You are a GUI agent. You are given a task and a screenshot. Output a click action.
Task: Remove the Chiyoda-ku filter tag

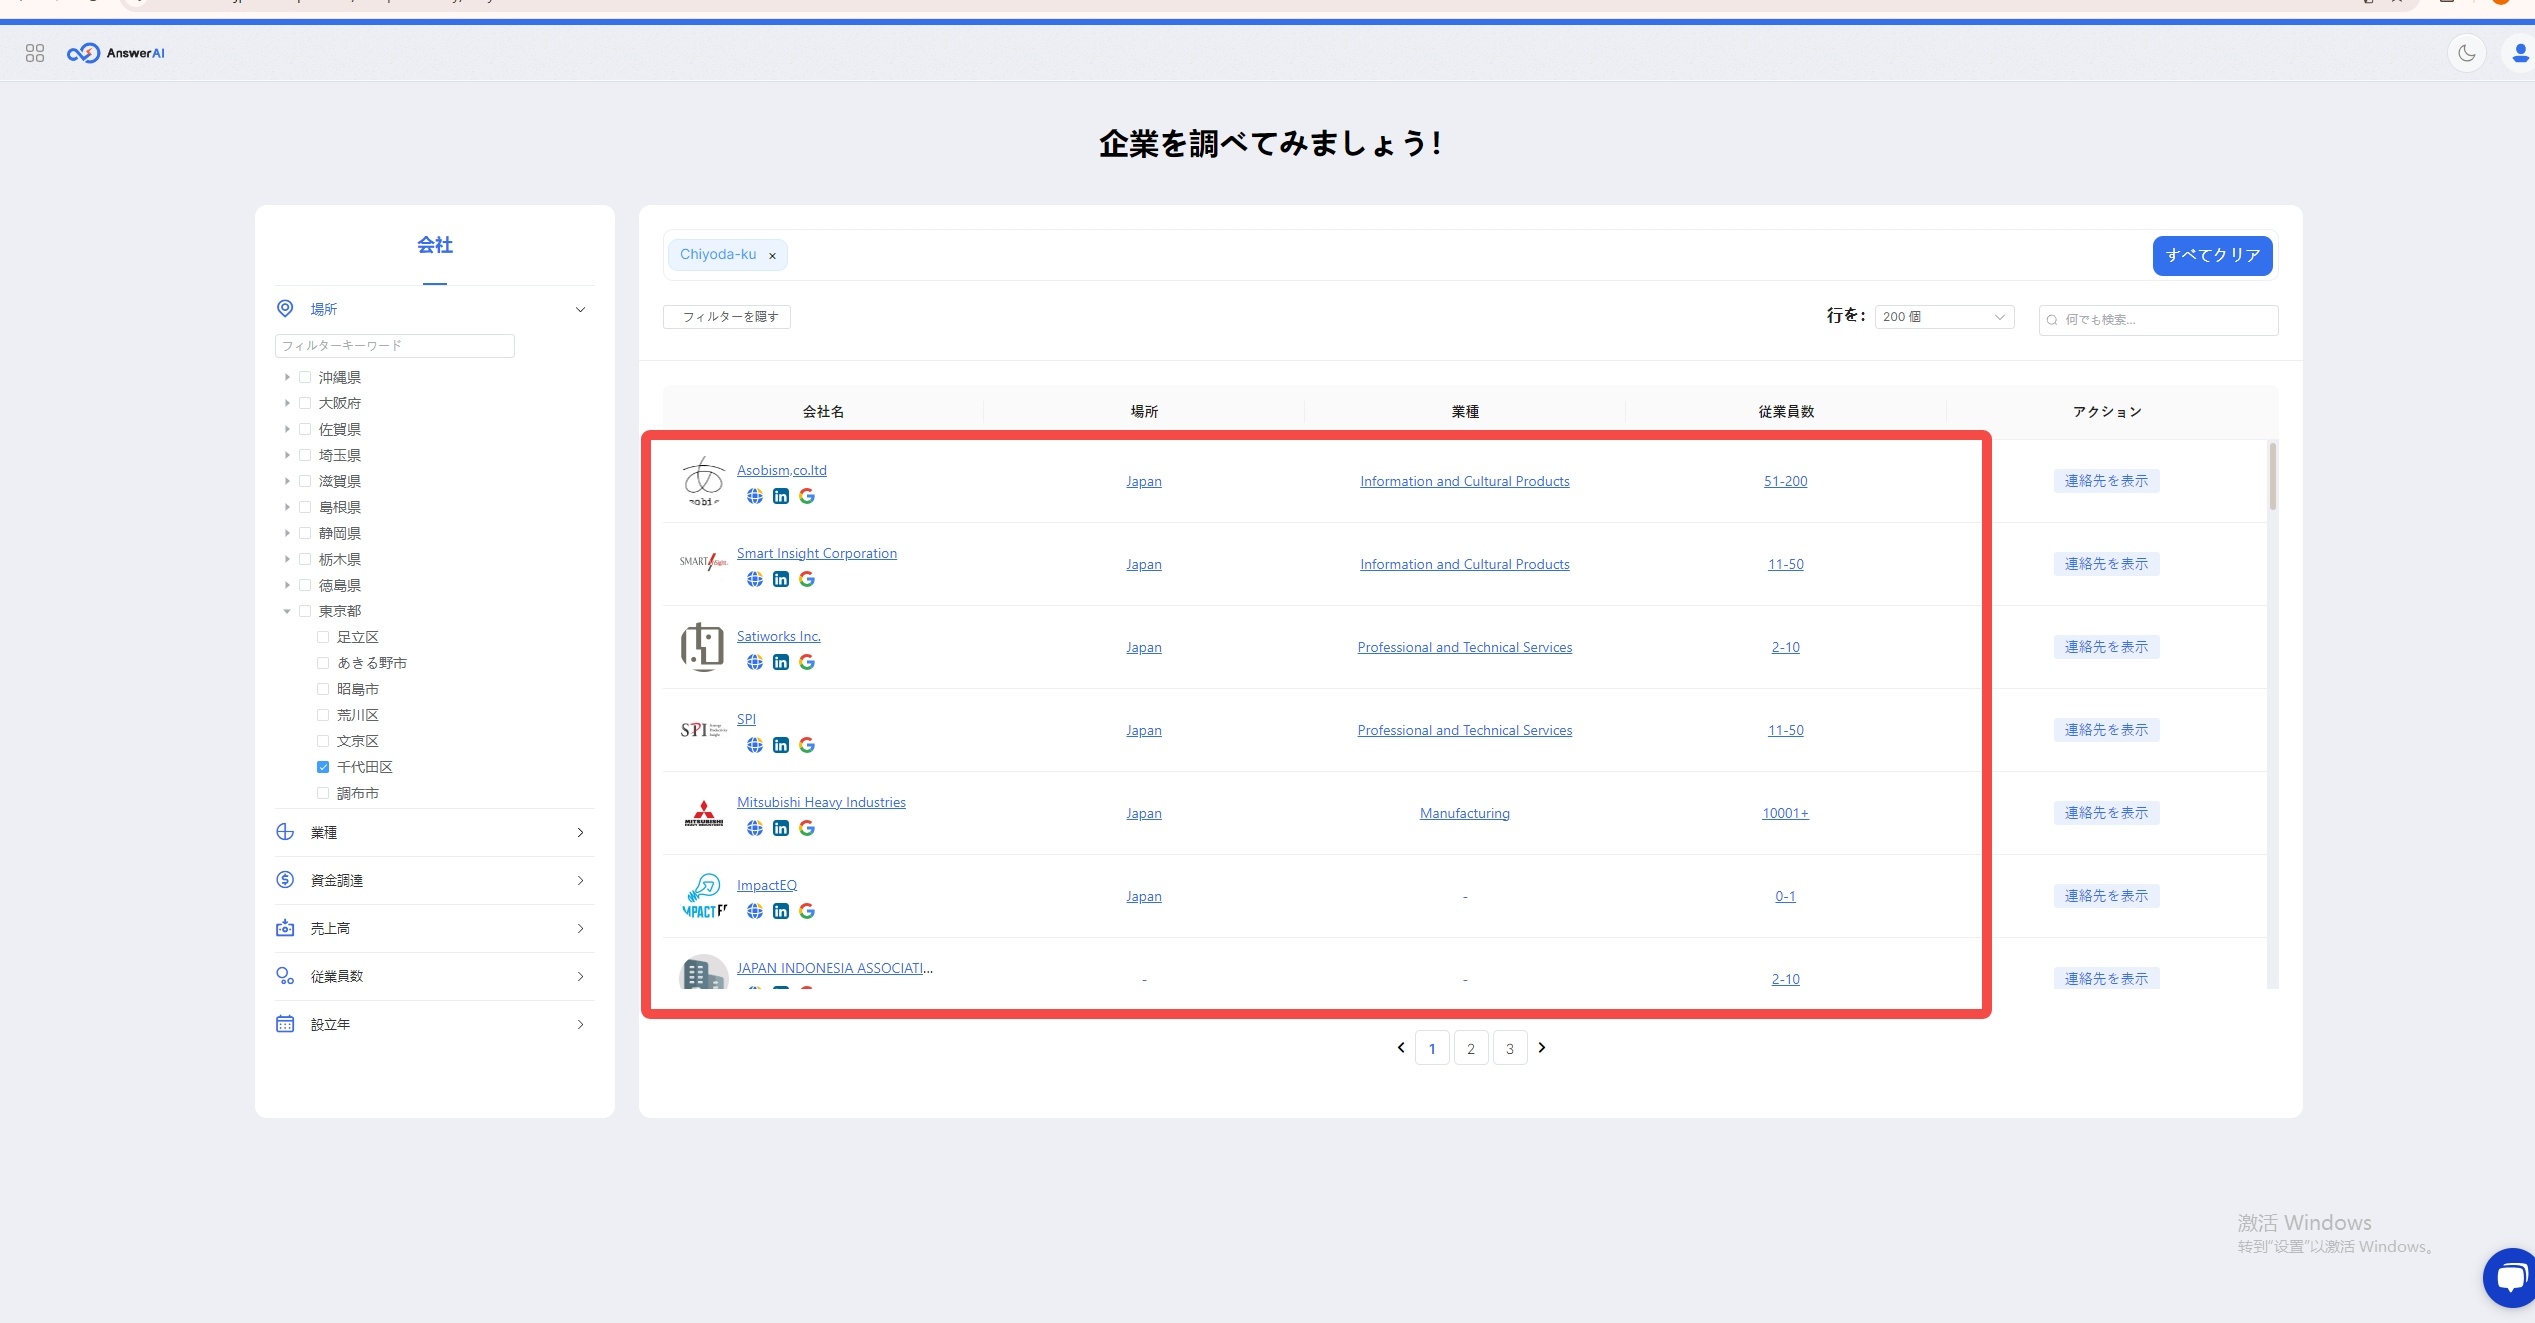(772, 256)
